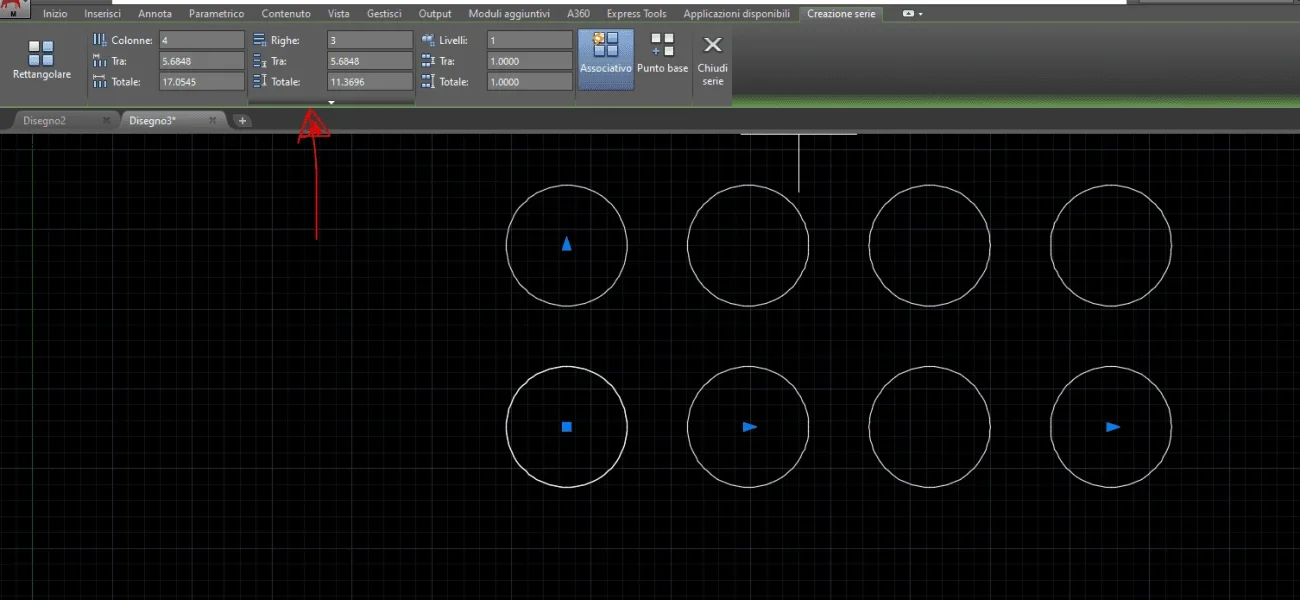Open the Applicazioni disponibili ribbon tab
This screenshot has width=1300, height=600.
pyautogui.click(x=736, y=14)
